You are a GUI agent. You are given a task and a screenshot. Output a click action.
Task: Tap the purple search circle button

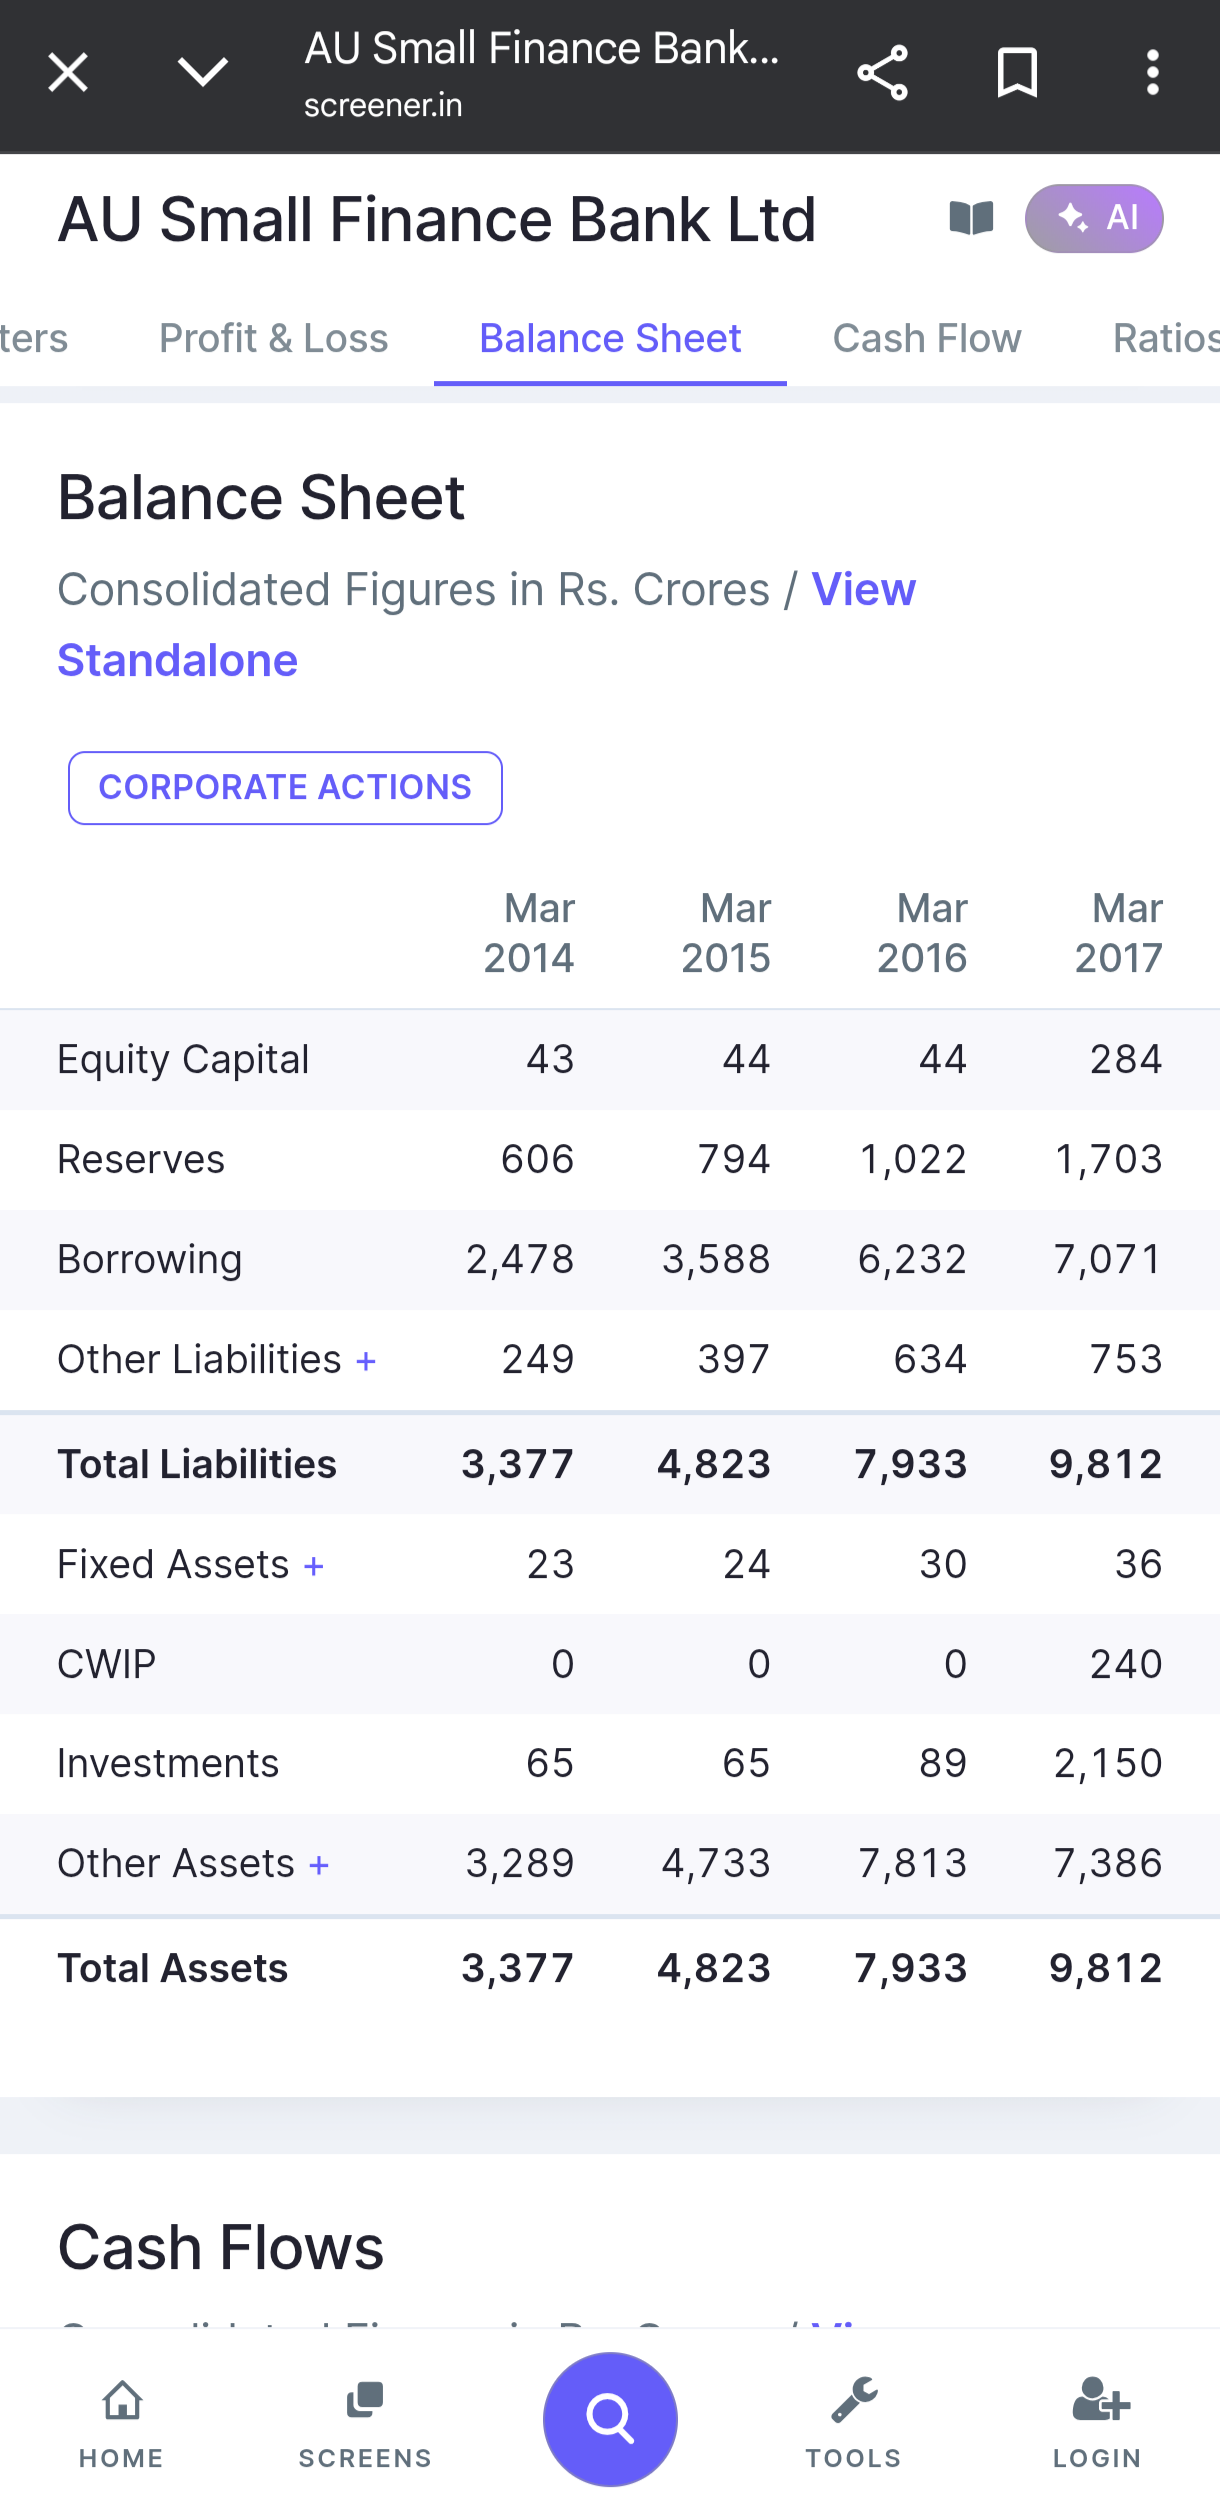(610, 2418)
